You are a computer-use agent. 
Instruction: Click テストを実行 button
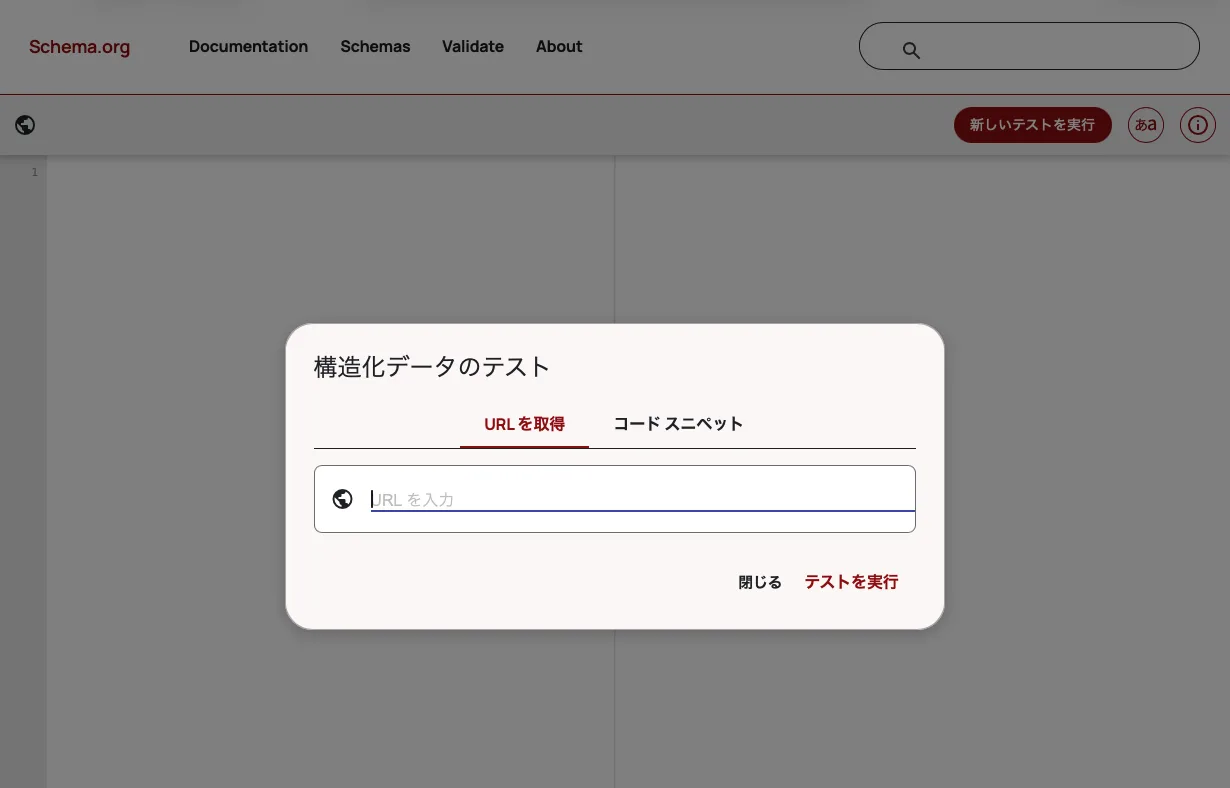point(852,582)
